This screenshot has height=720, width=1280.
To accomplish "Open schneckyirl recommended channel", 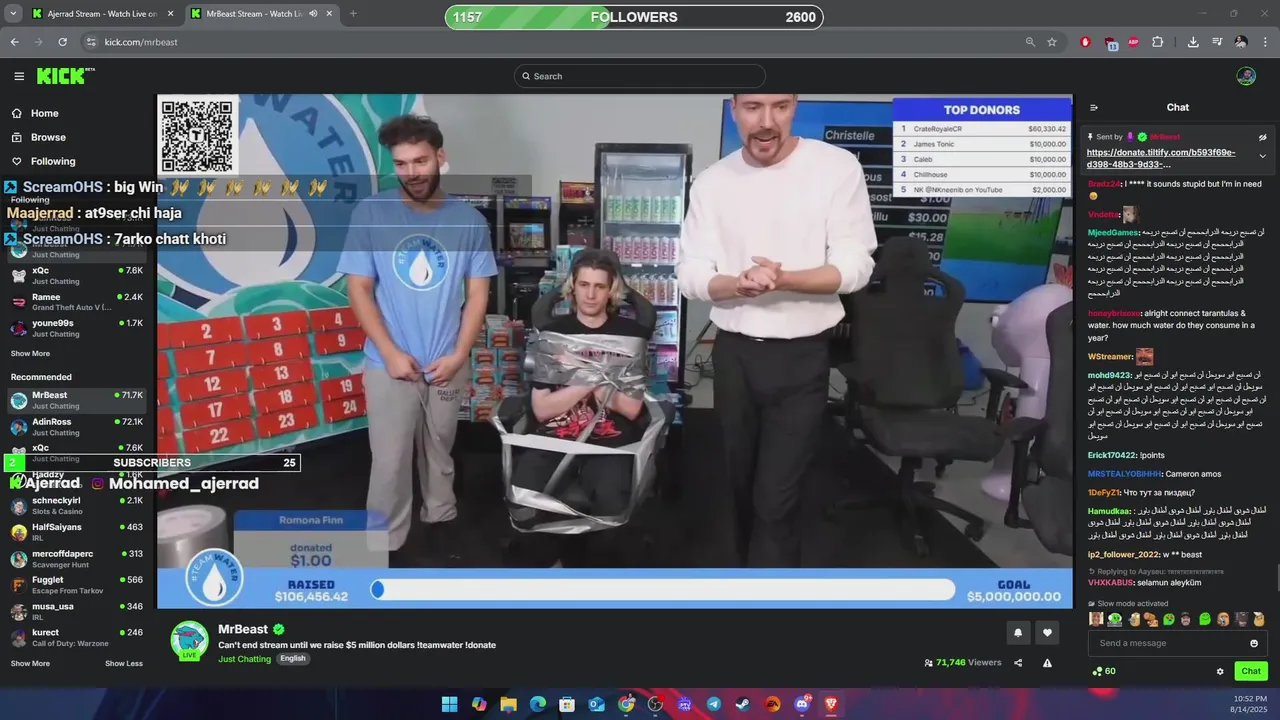I will tap(77, 506).
